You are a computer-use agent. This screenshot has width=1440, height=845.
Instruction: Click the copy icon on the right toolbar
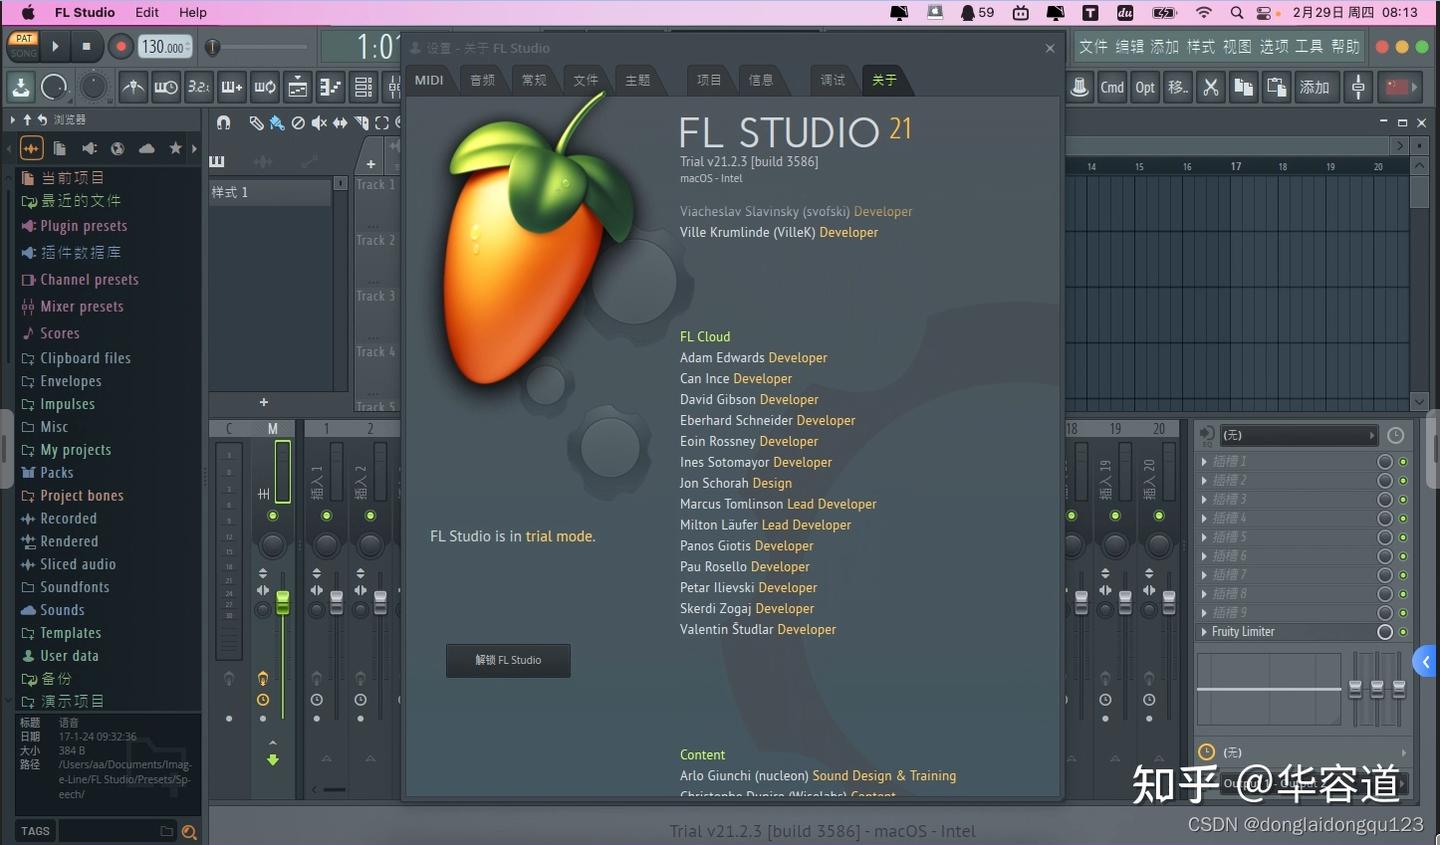click(1244, 87)
